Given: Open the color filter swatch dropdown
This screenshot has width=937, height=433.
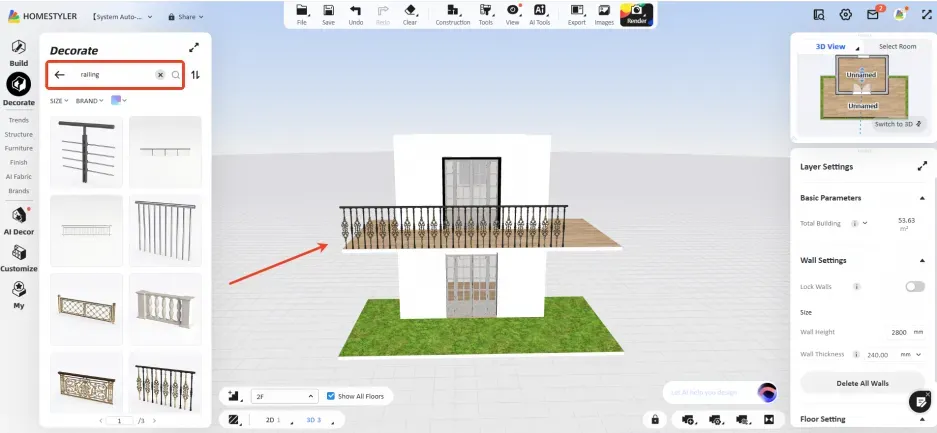Looking at the screenshot, I should (119, 101).
